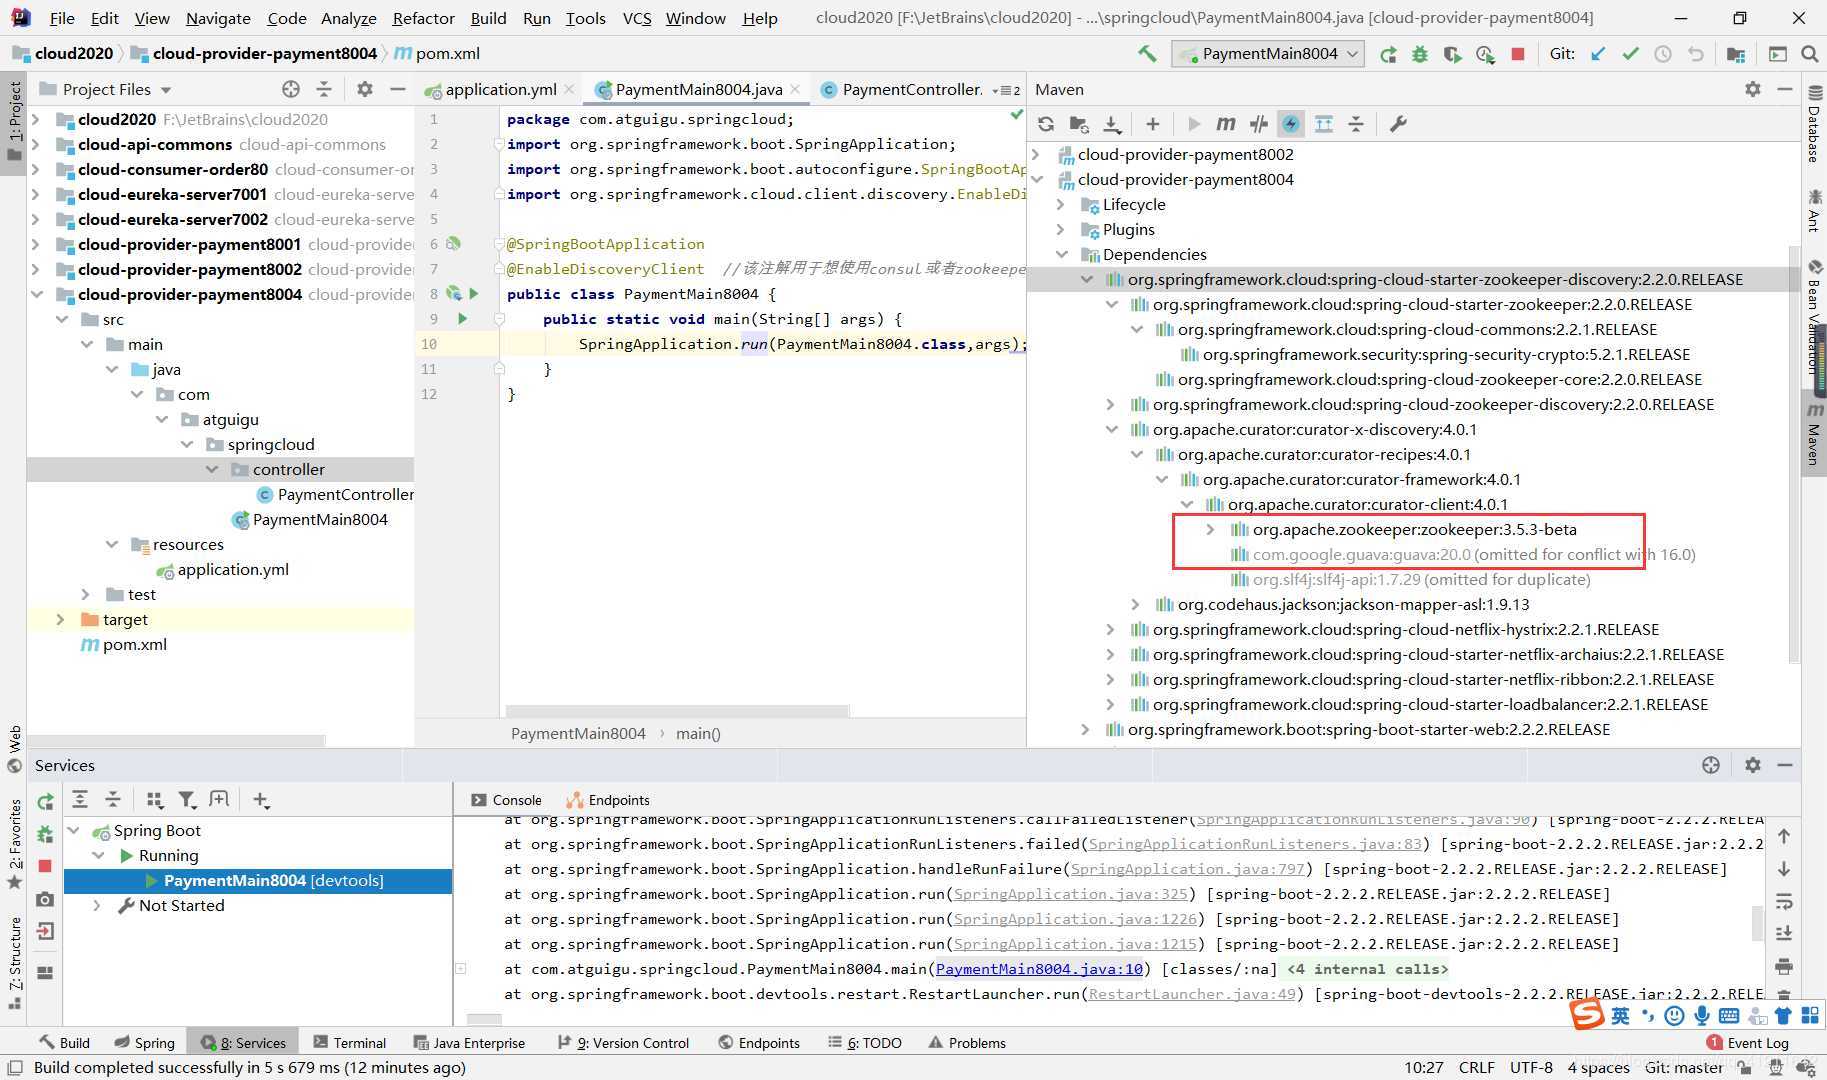Viewport: 1827px width, 1080px height.
Task: Select PaymentMain8004 [devtools] service
Action: point(258,880)
